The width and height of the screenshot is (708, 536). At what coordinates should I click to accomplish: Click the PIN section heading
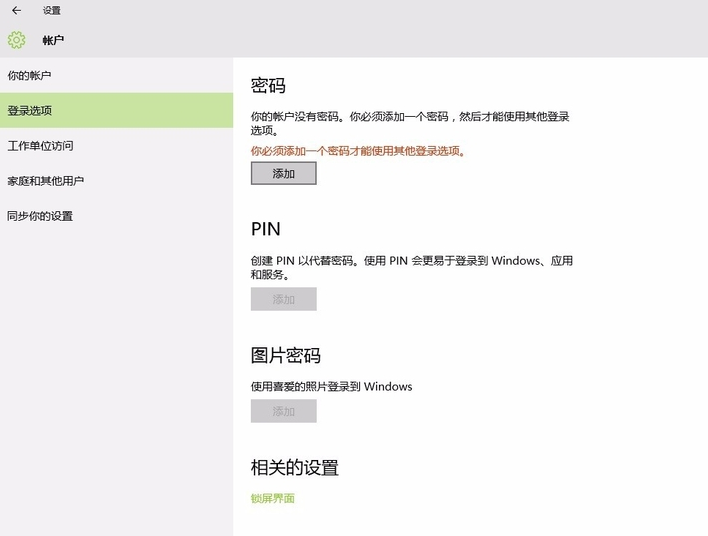265,229
